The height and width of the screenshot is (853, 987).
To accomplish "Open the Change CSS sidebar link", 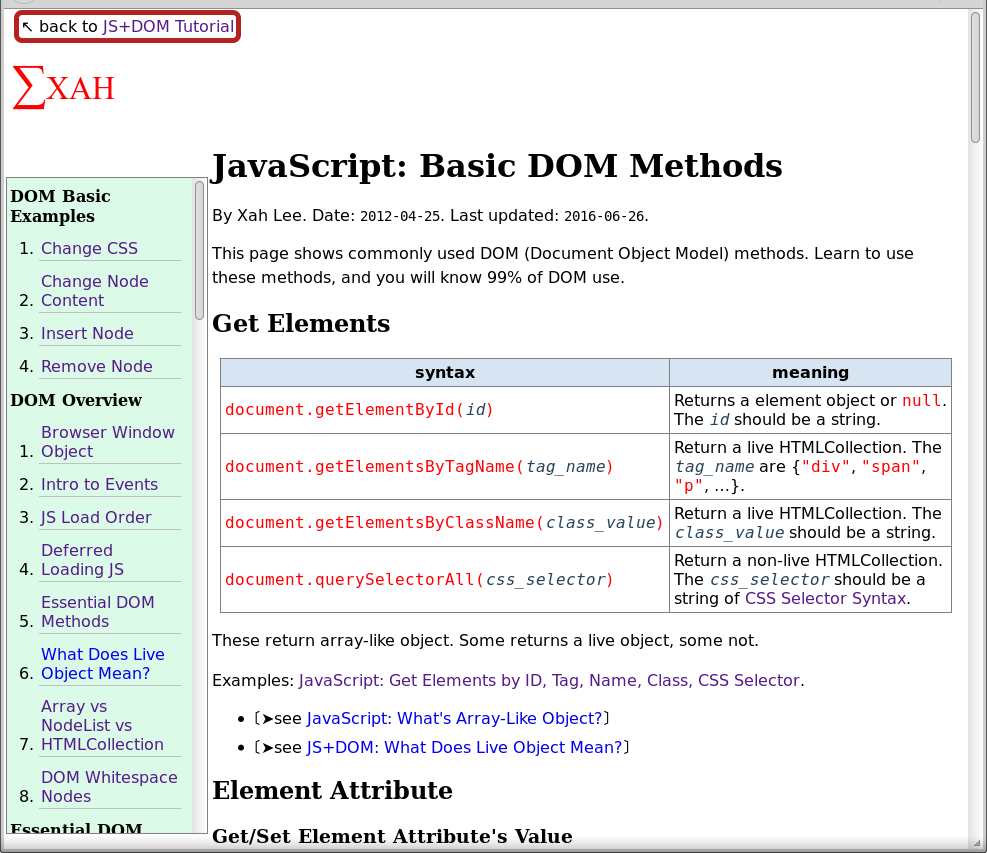I will pyautogui.click(x=89, y=249).
